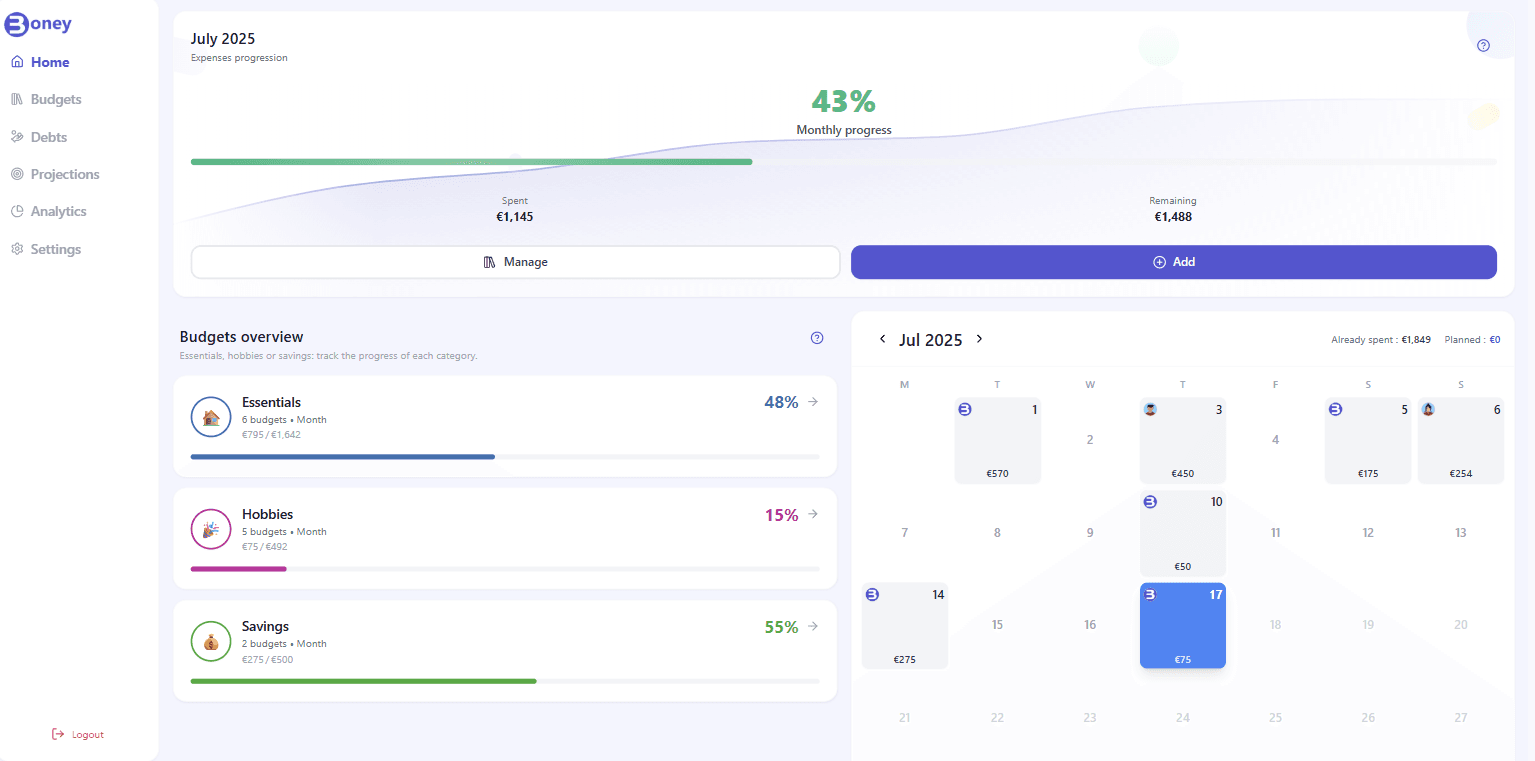Viewport: 1535px width, 761px height.
Task: Click the 15% Hobbies percentage
Action: click(781, 515)
